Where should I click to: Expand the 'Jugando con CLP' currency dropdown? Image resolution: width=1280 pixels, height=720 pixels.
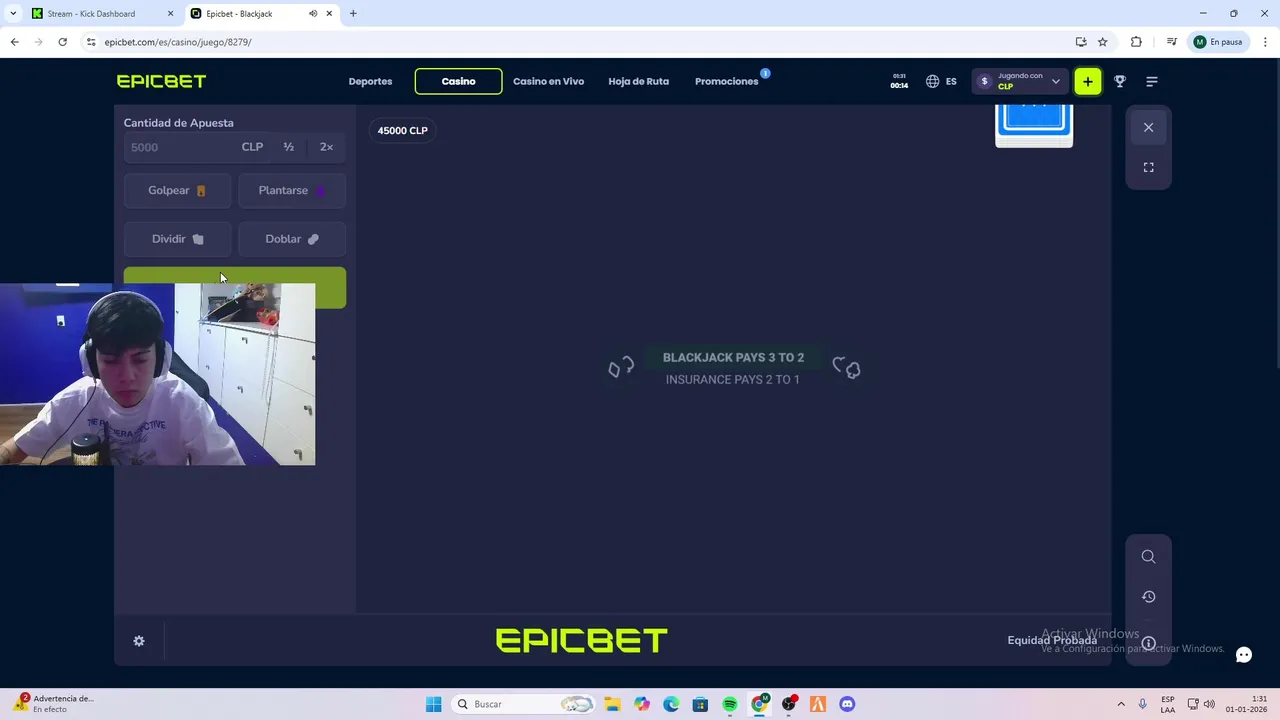pyautogui.click(x=1019, y=81)
